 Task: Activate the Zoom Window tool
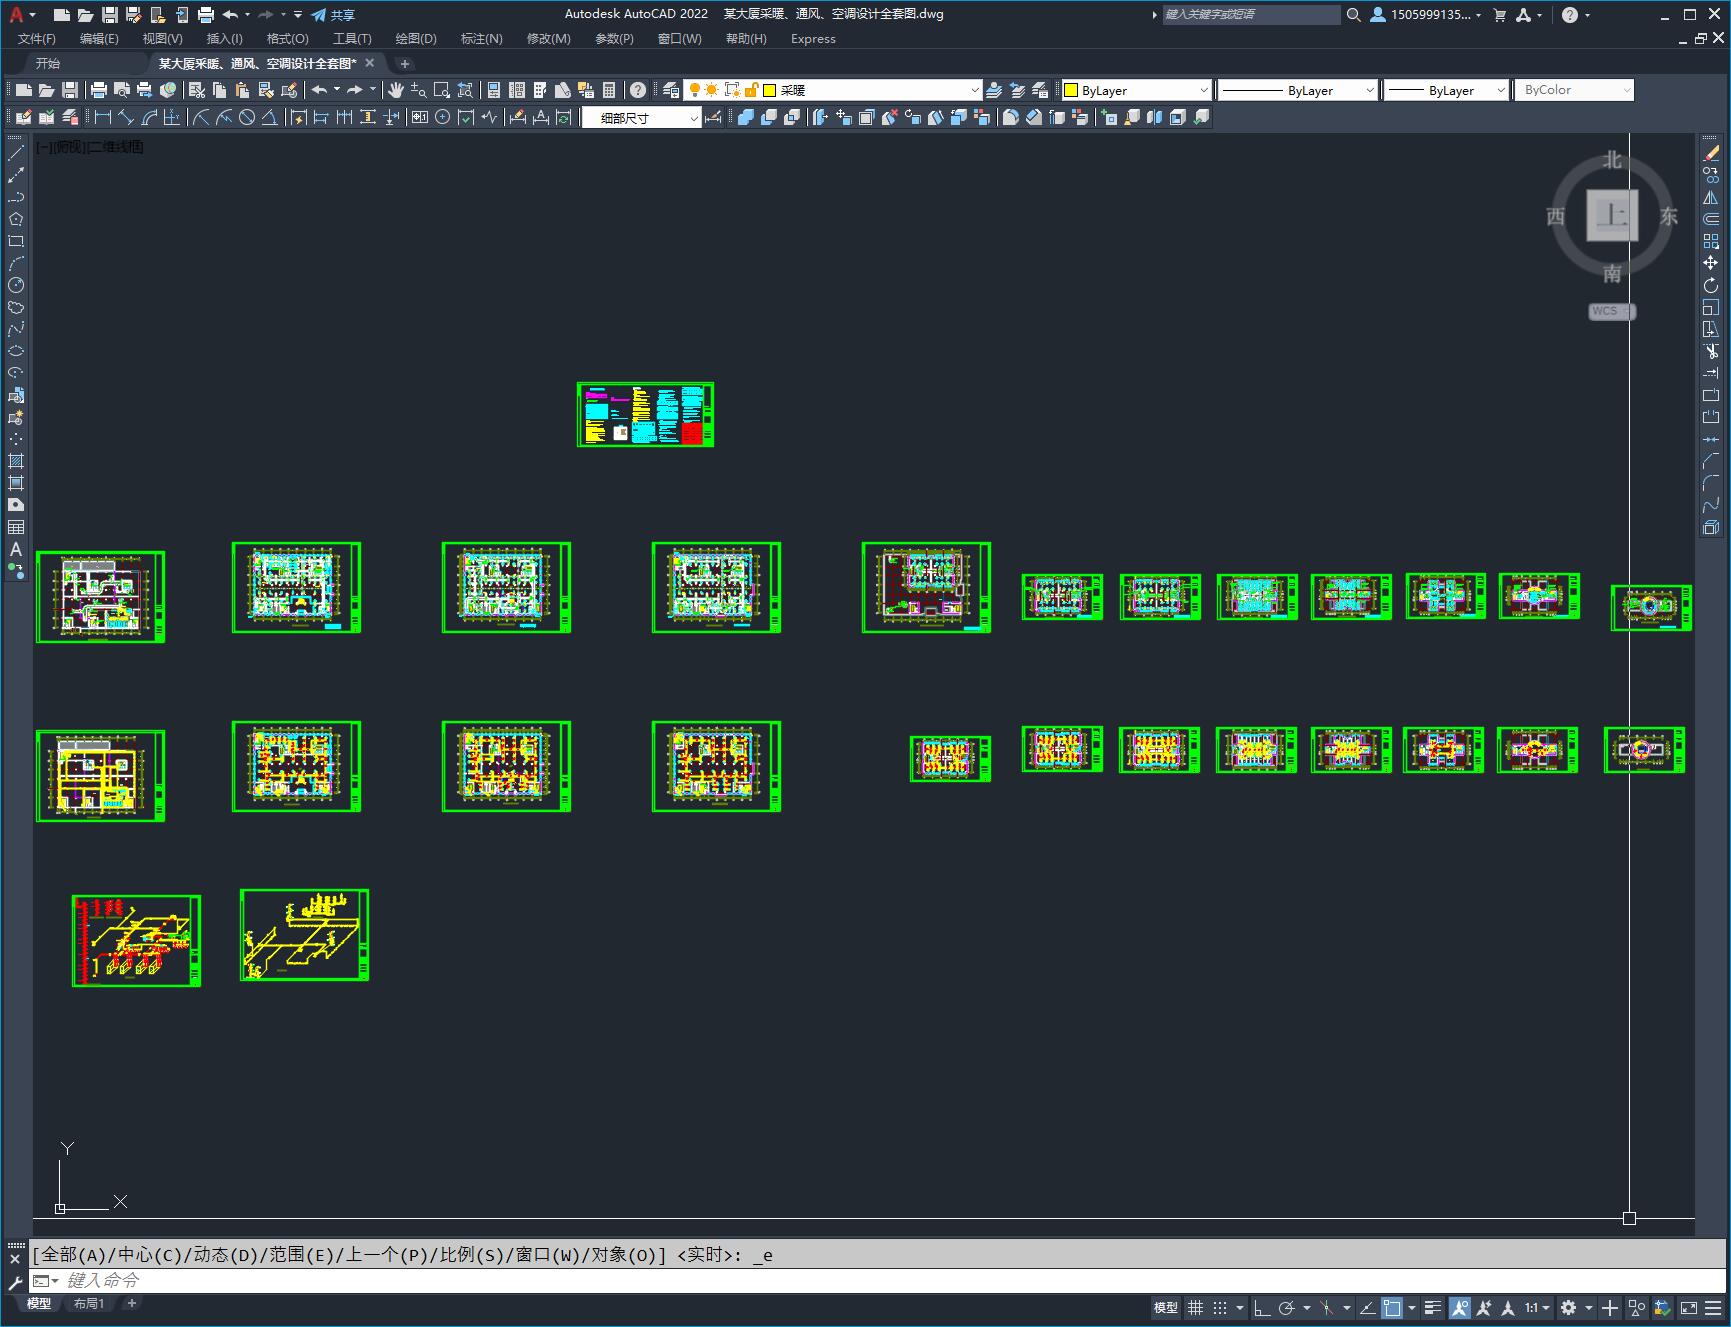(x=442, y=90)
